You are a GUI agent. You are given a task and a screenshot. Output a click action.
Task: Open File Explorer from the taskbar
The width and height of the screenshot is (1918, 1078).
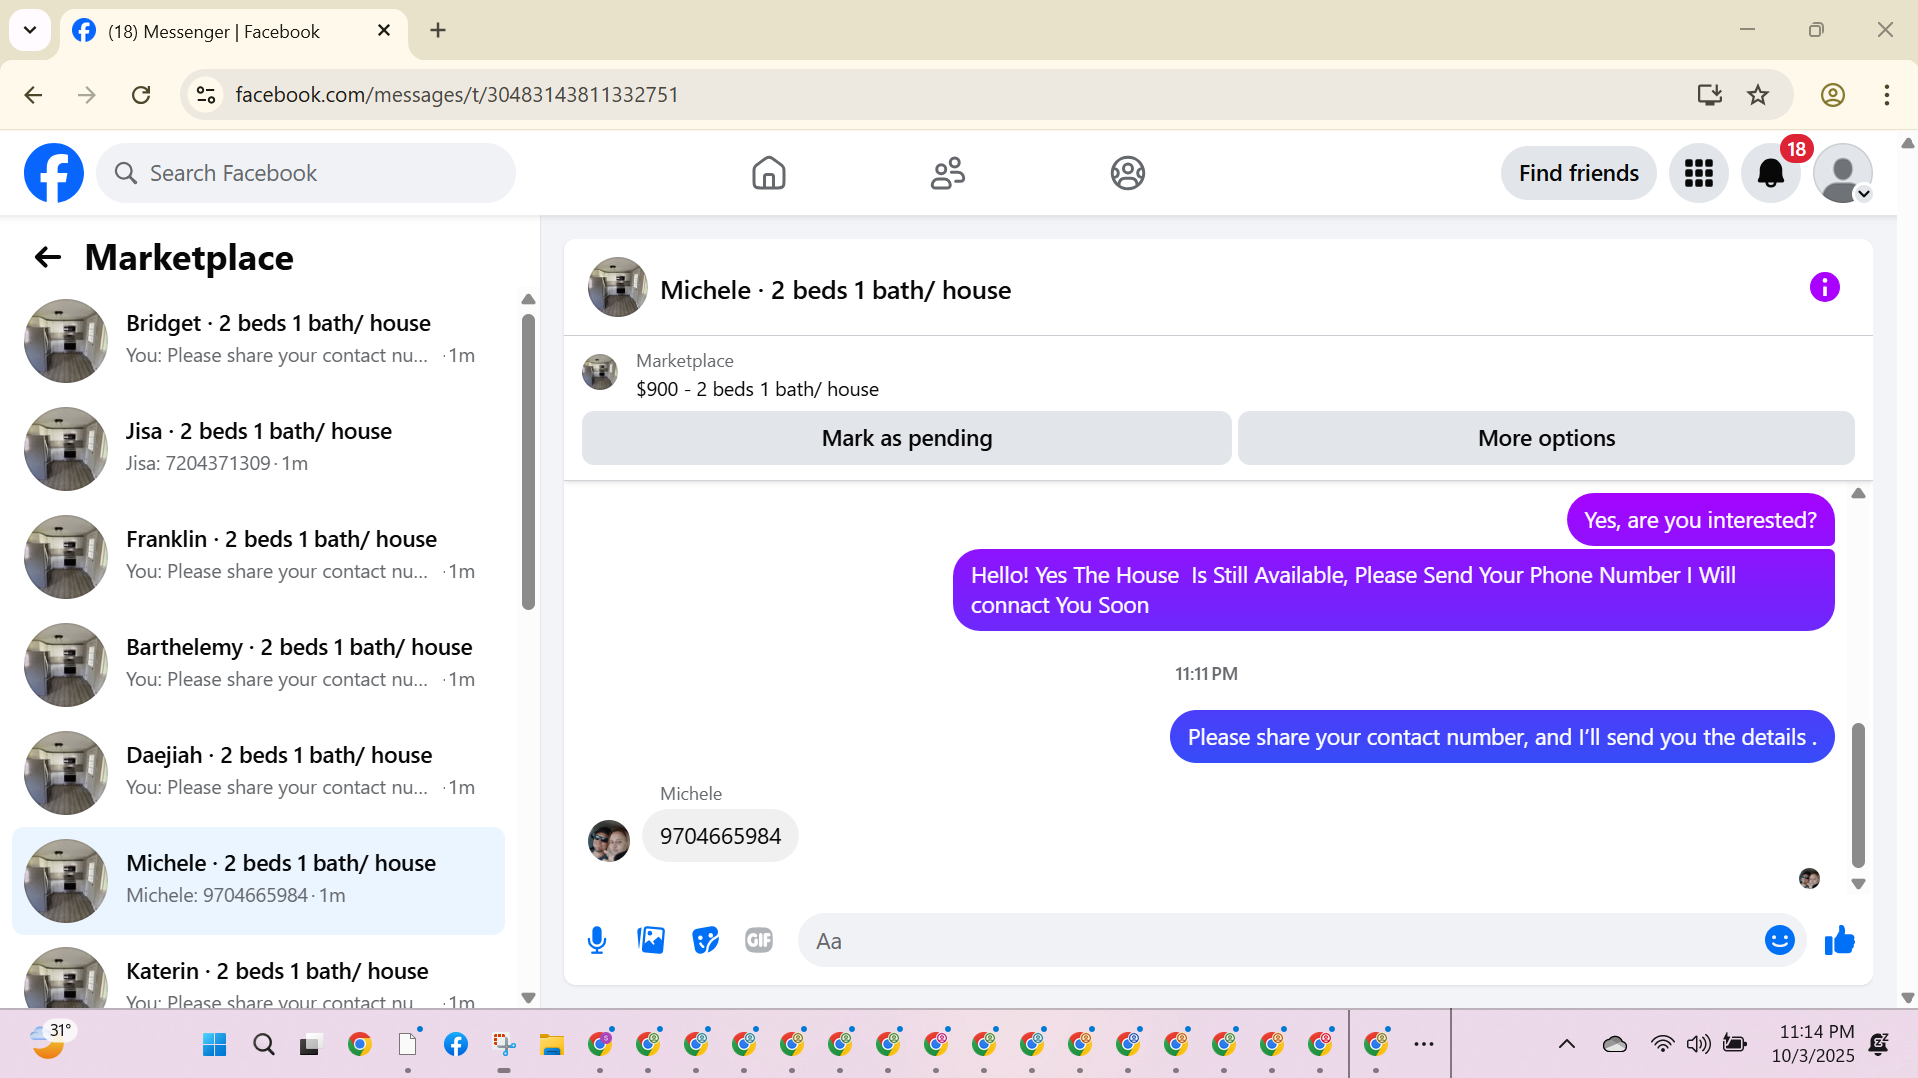coord(552,1045)
